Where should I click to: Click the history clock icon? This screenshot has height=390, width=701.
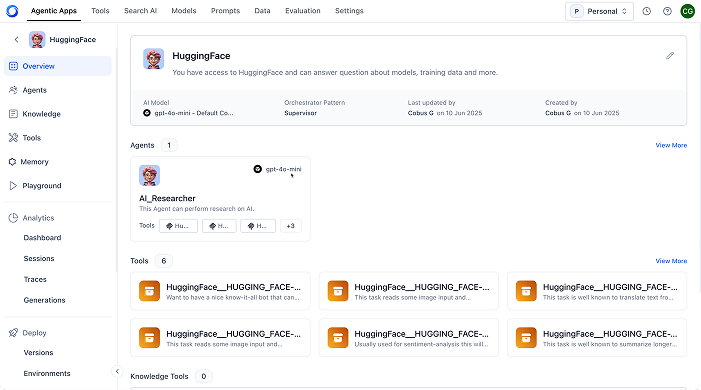646,11
